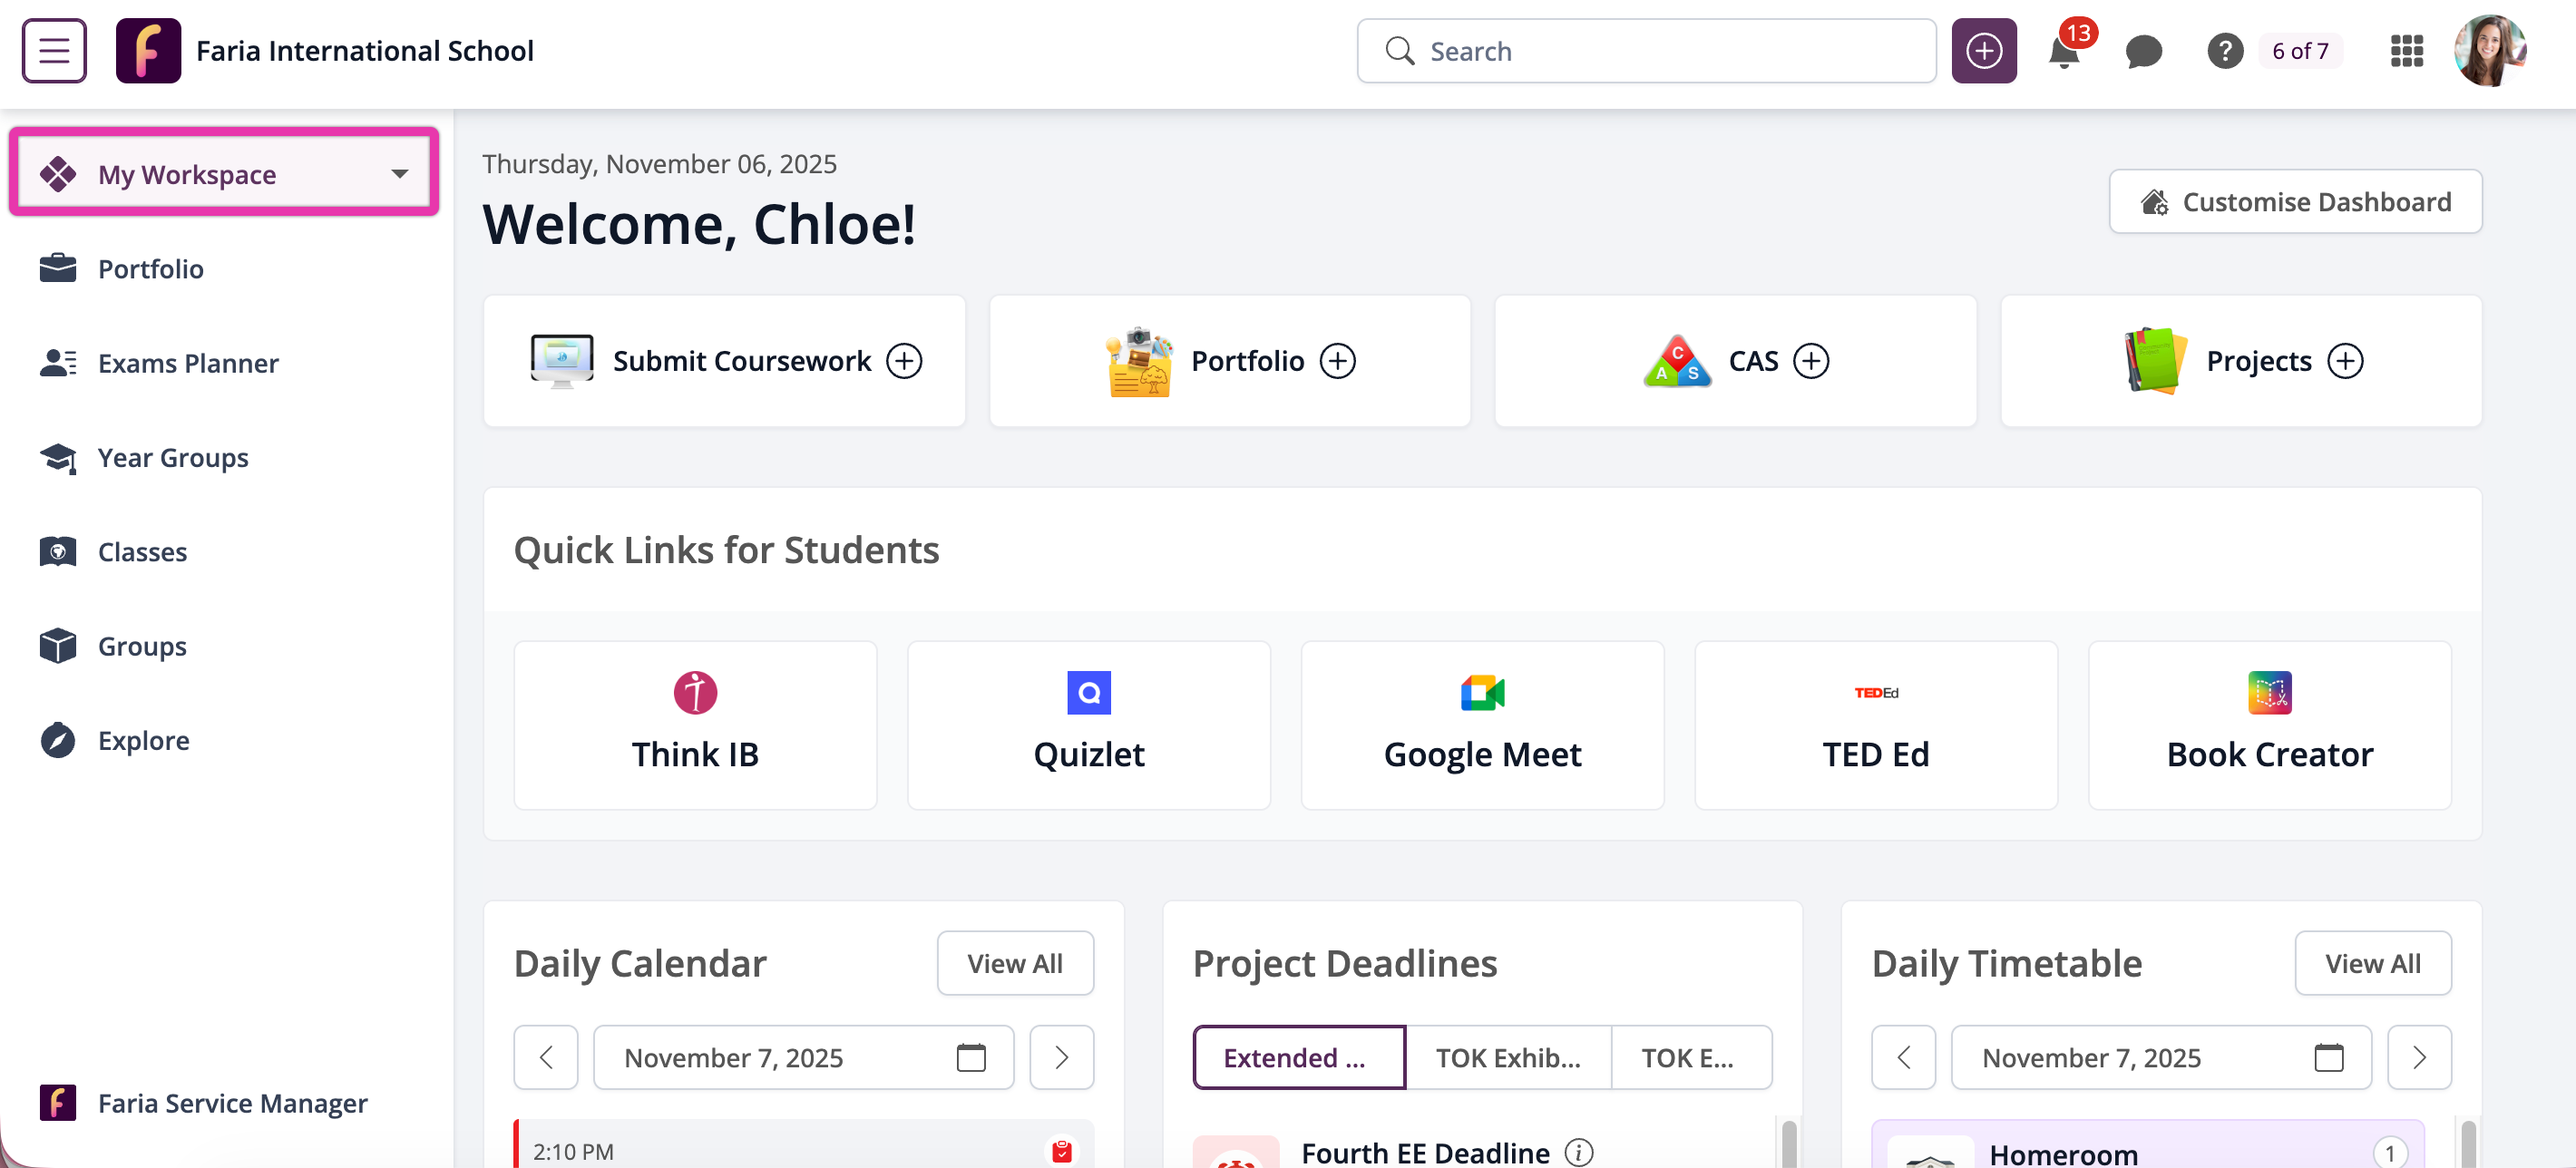Open the Google Meet quick link
The width and height of the screenshot is (2576, 1168).
1481,725
